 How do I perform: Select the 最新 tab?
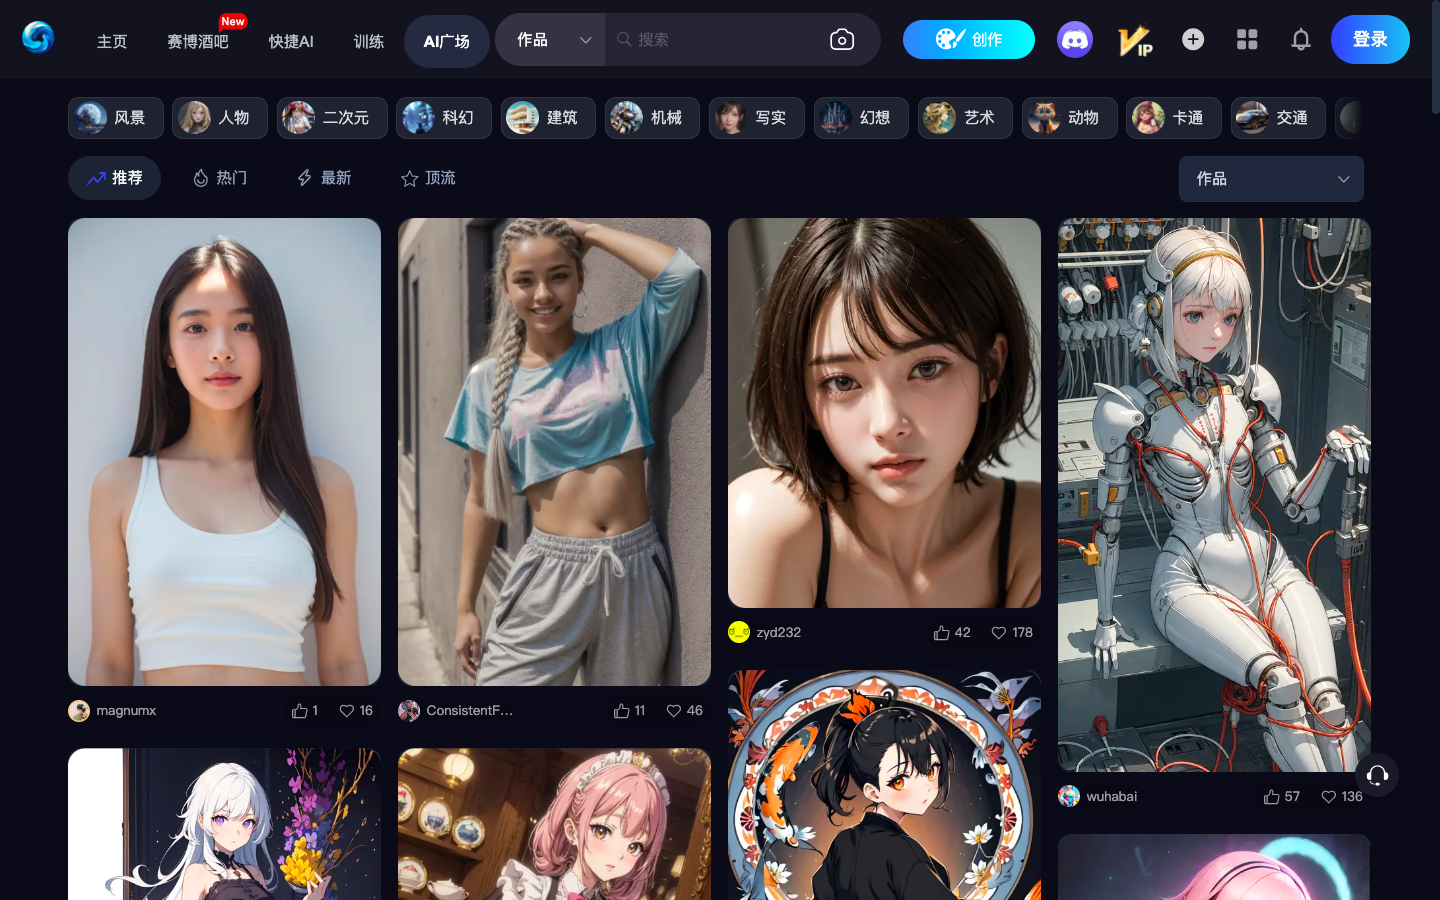tap(324, 178)
